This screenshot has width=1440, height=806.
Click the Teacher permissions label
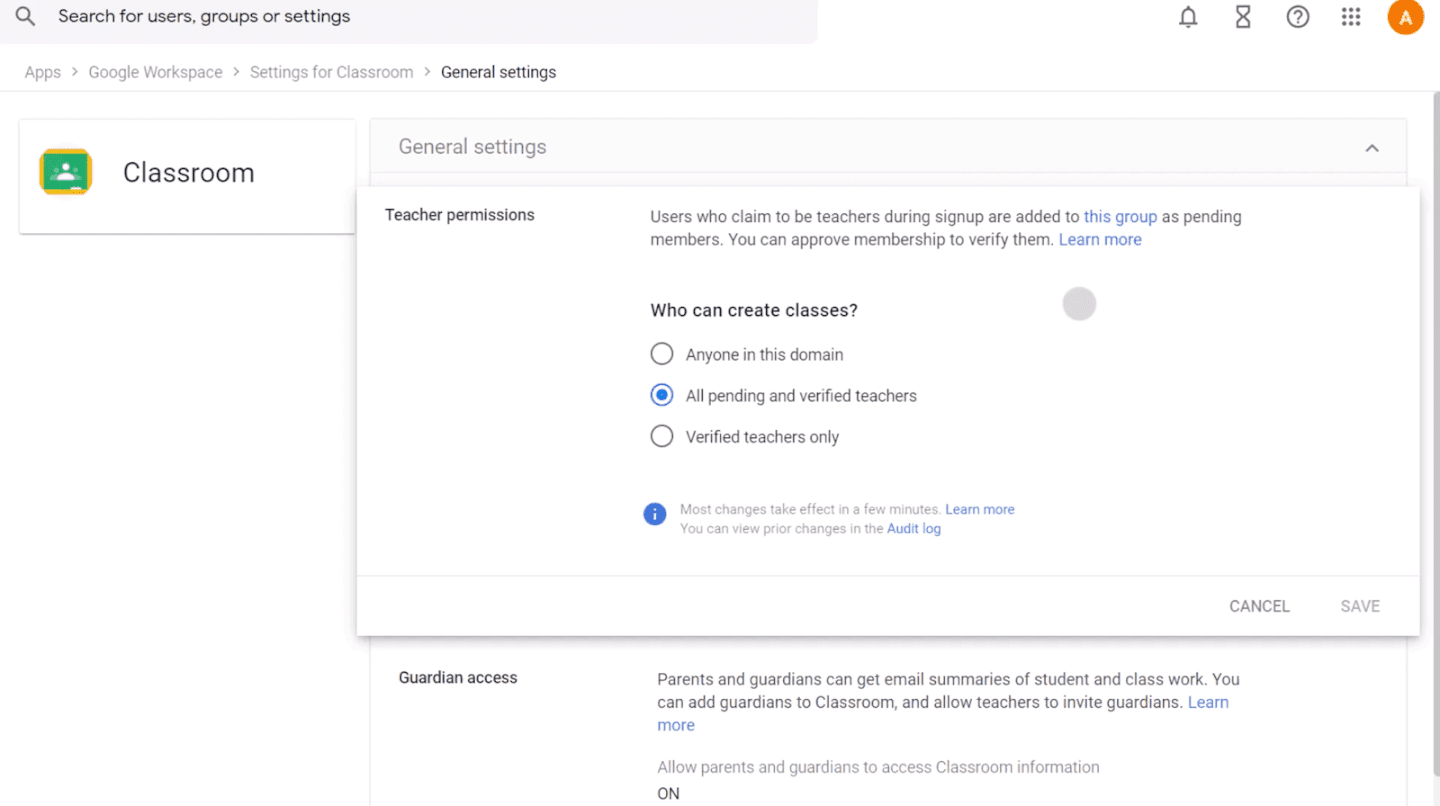(x=460, y=215)
